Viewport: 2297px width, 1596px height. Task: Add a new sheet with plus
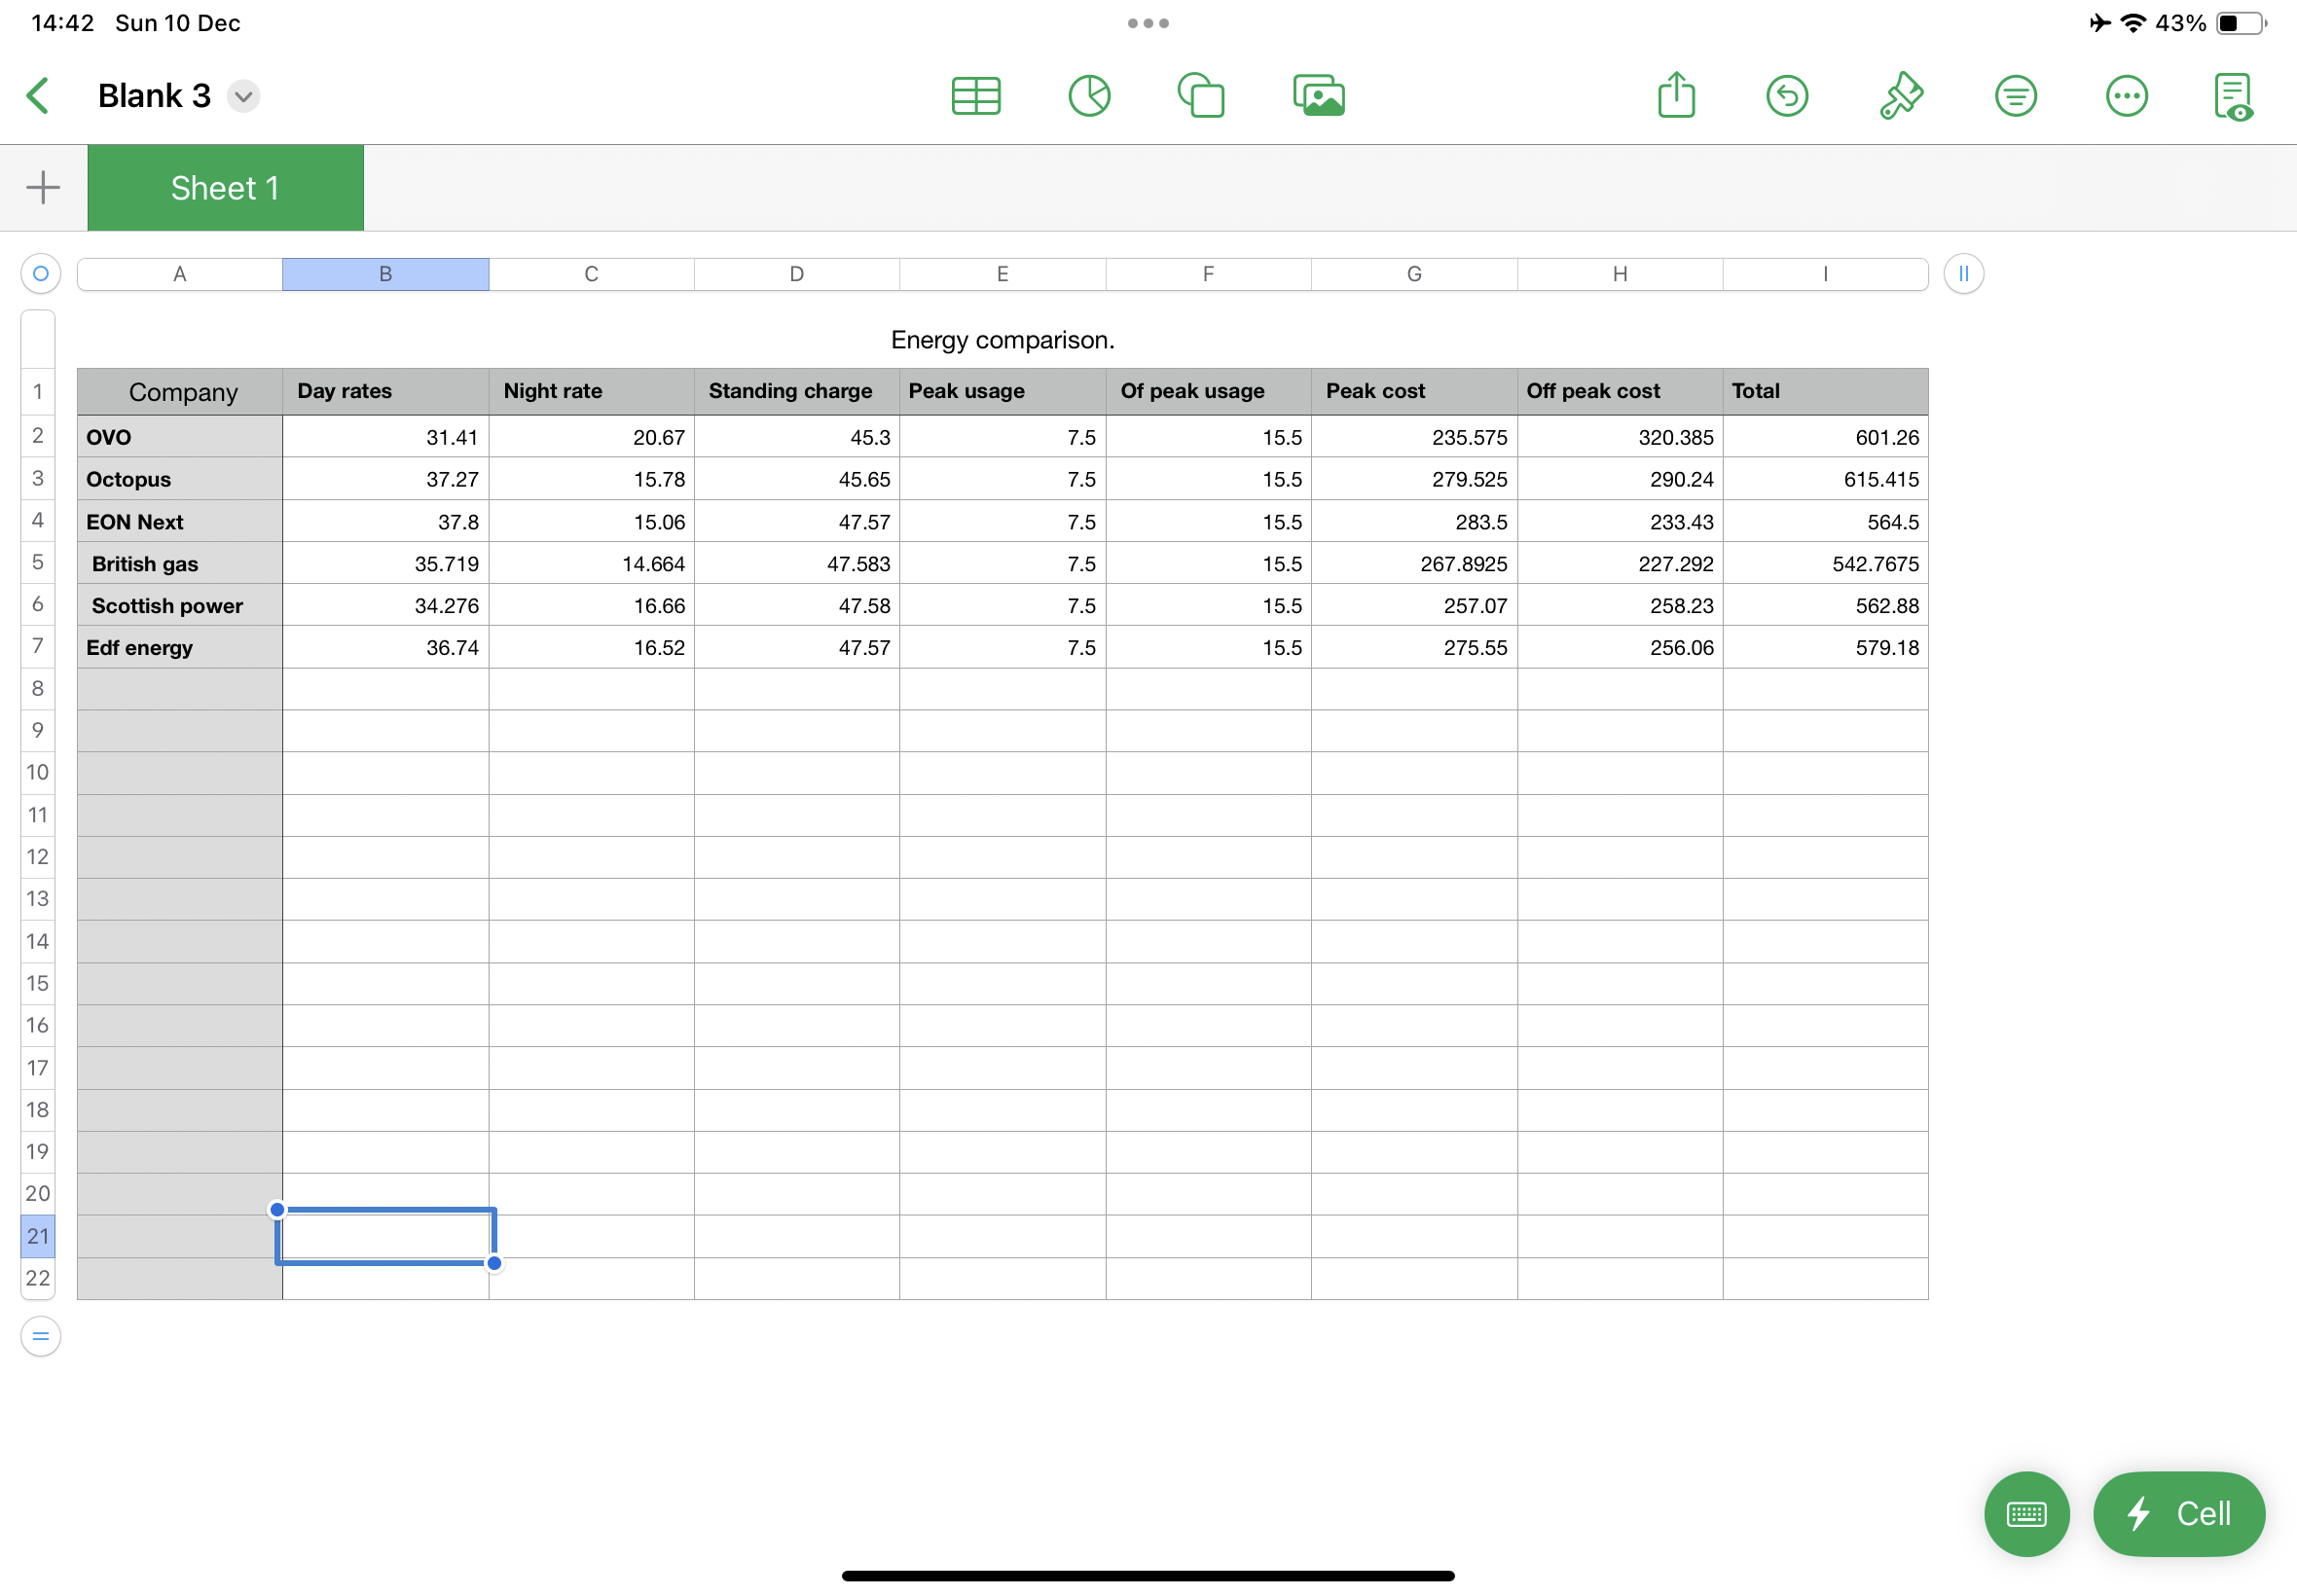pyautogui.click(x=43, y=187)
